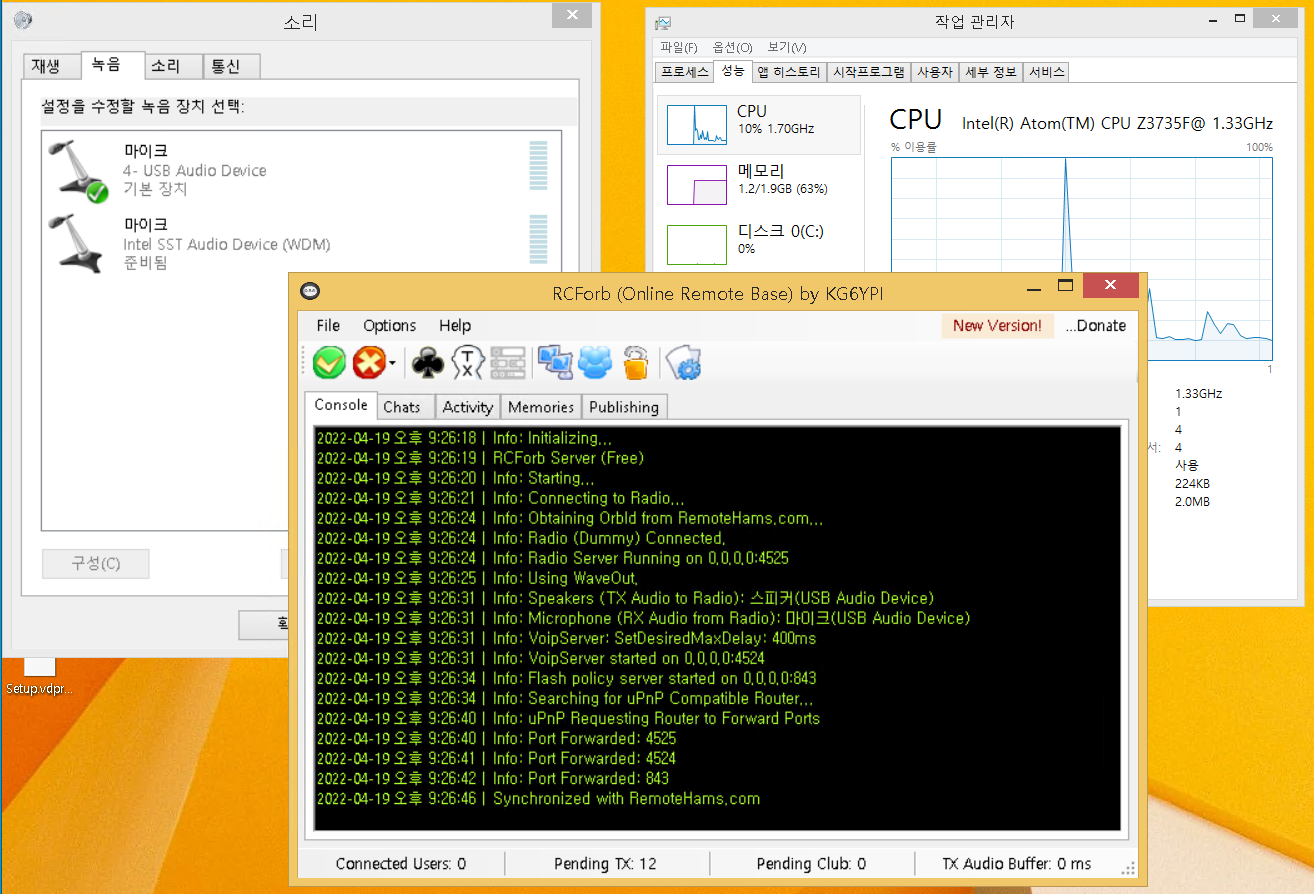
Task: Click the ...Donate link in RCForb
Action: click(1095, 325)
